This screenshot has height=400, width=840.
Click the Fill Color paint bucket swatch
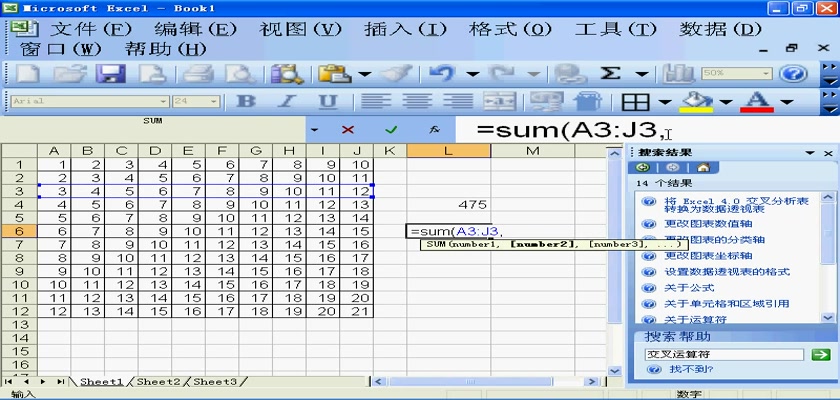694,102
